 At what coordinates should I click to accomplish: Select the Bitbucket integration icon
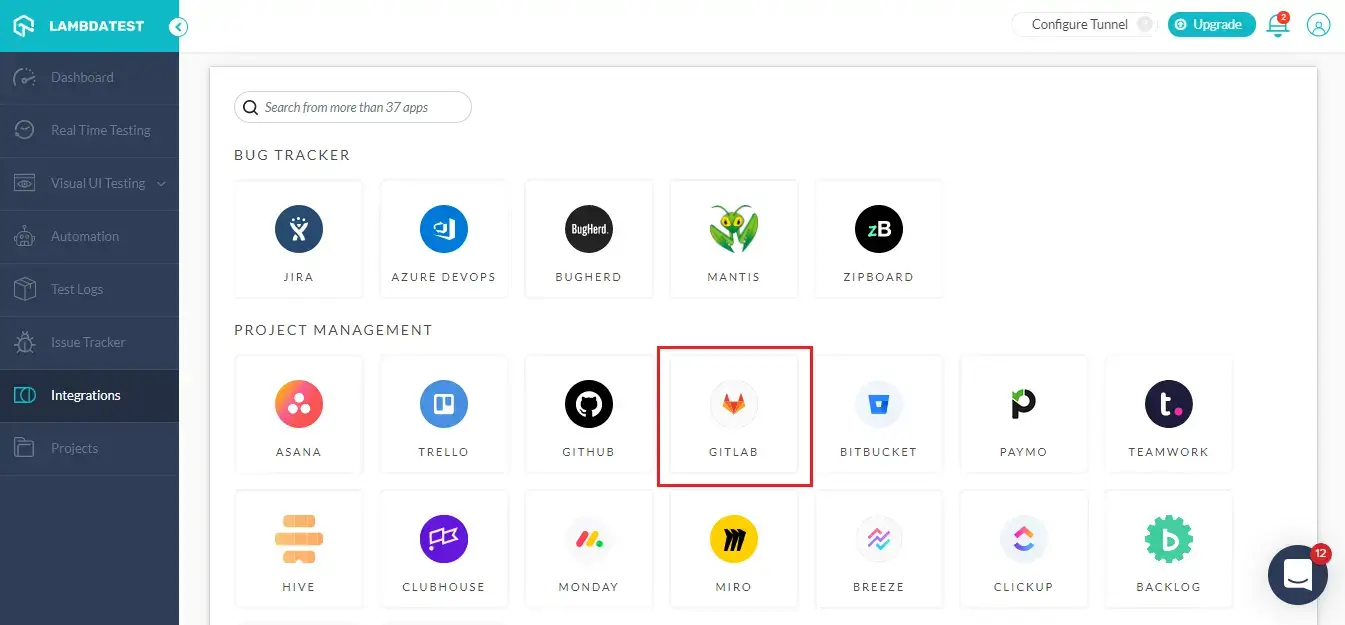click(879, 405)
